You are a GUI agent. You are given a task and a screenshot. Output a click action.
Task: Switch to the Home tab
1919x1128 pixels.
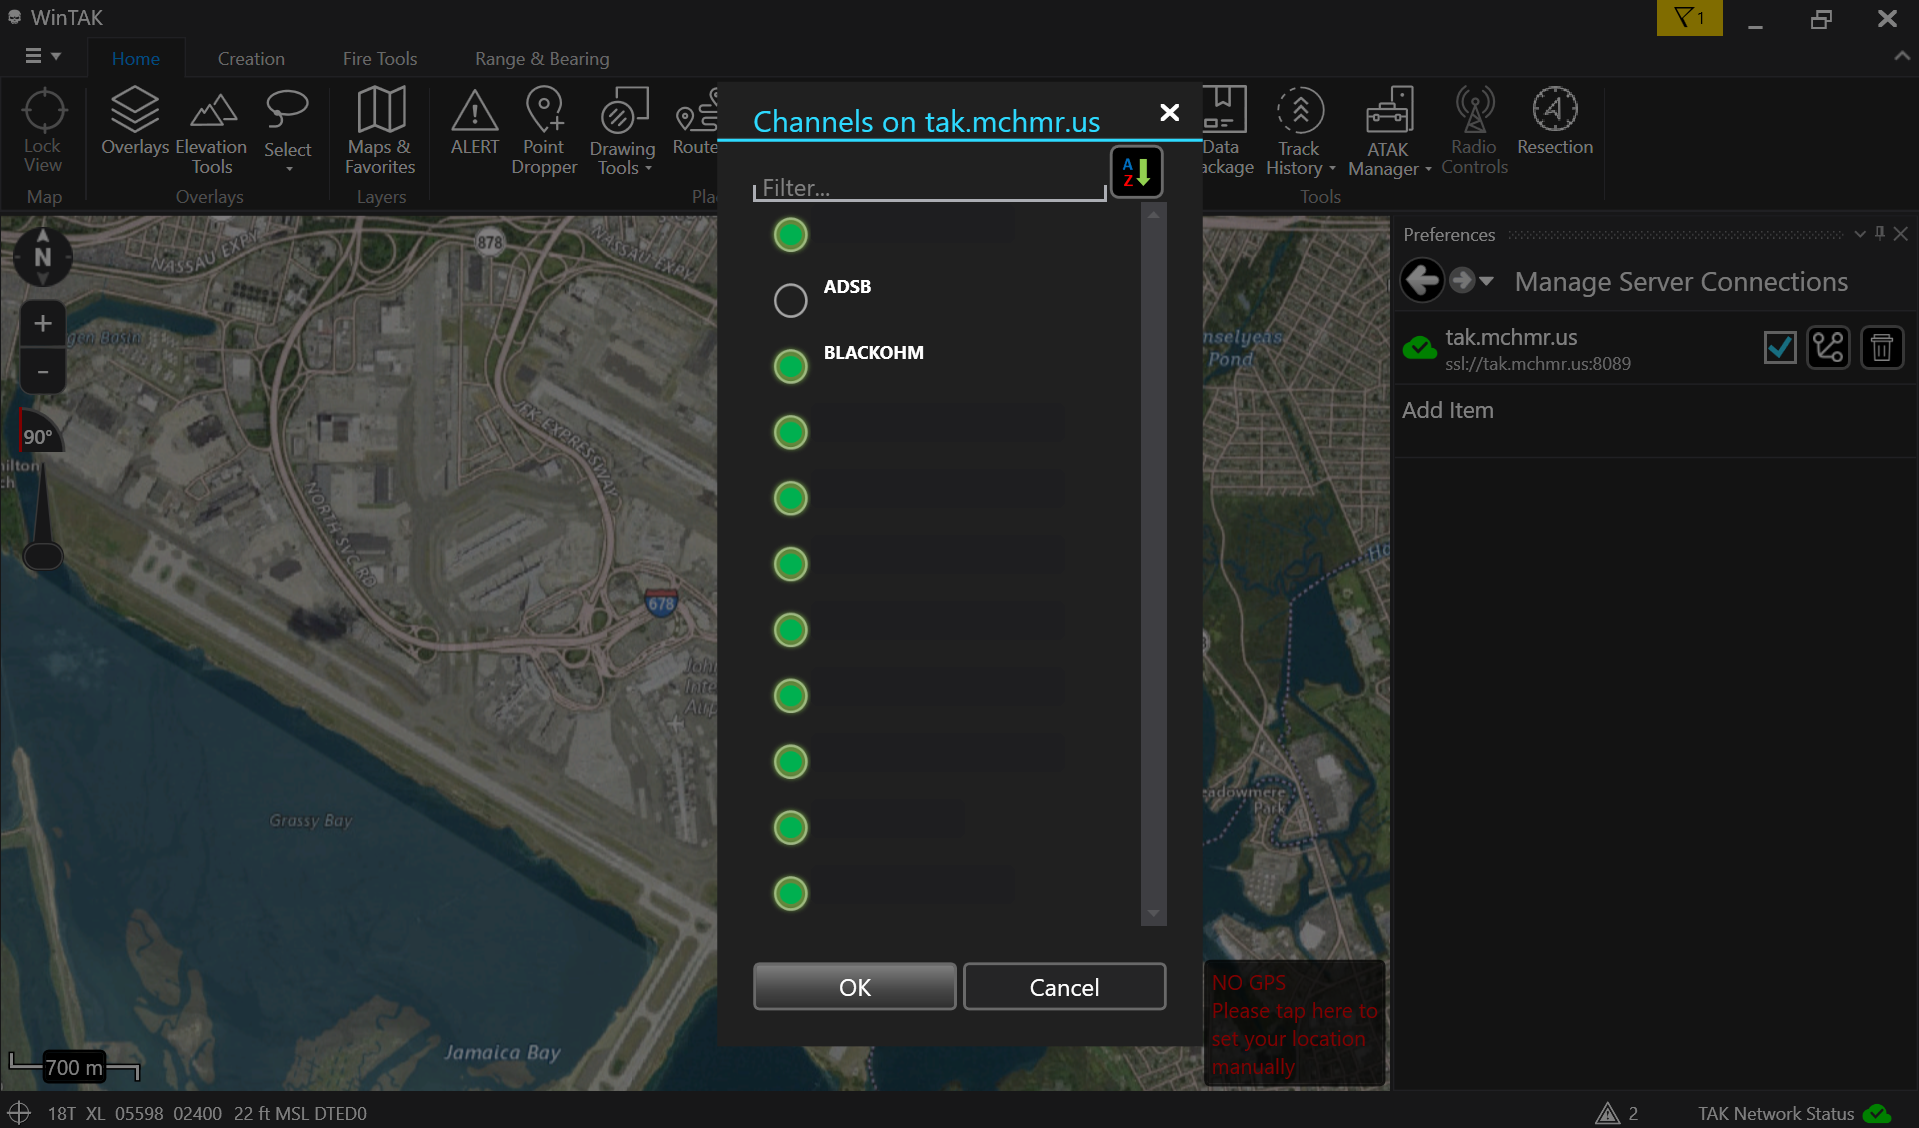point(136,59)
